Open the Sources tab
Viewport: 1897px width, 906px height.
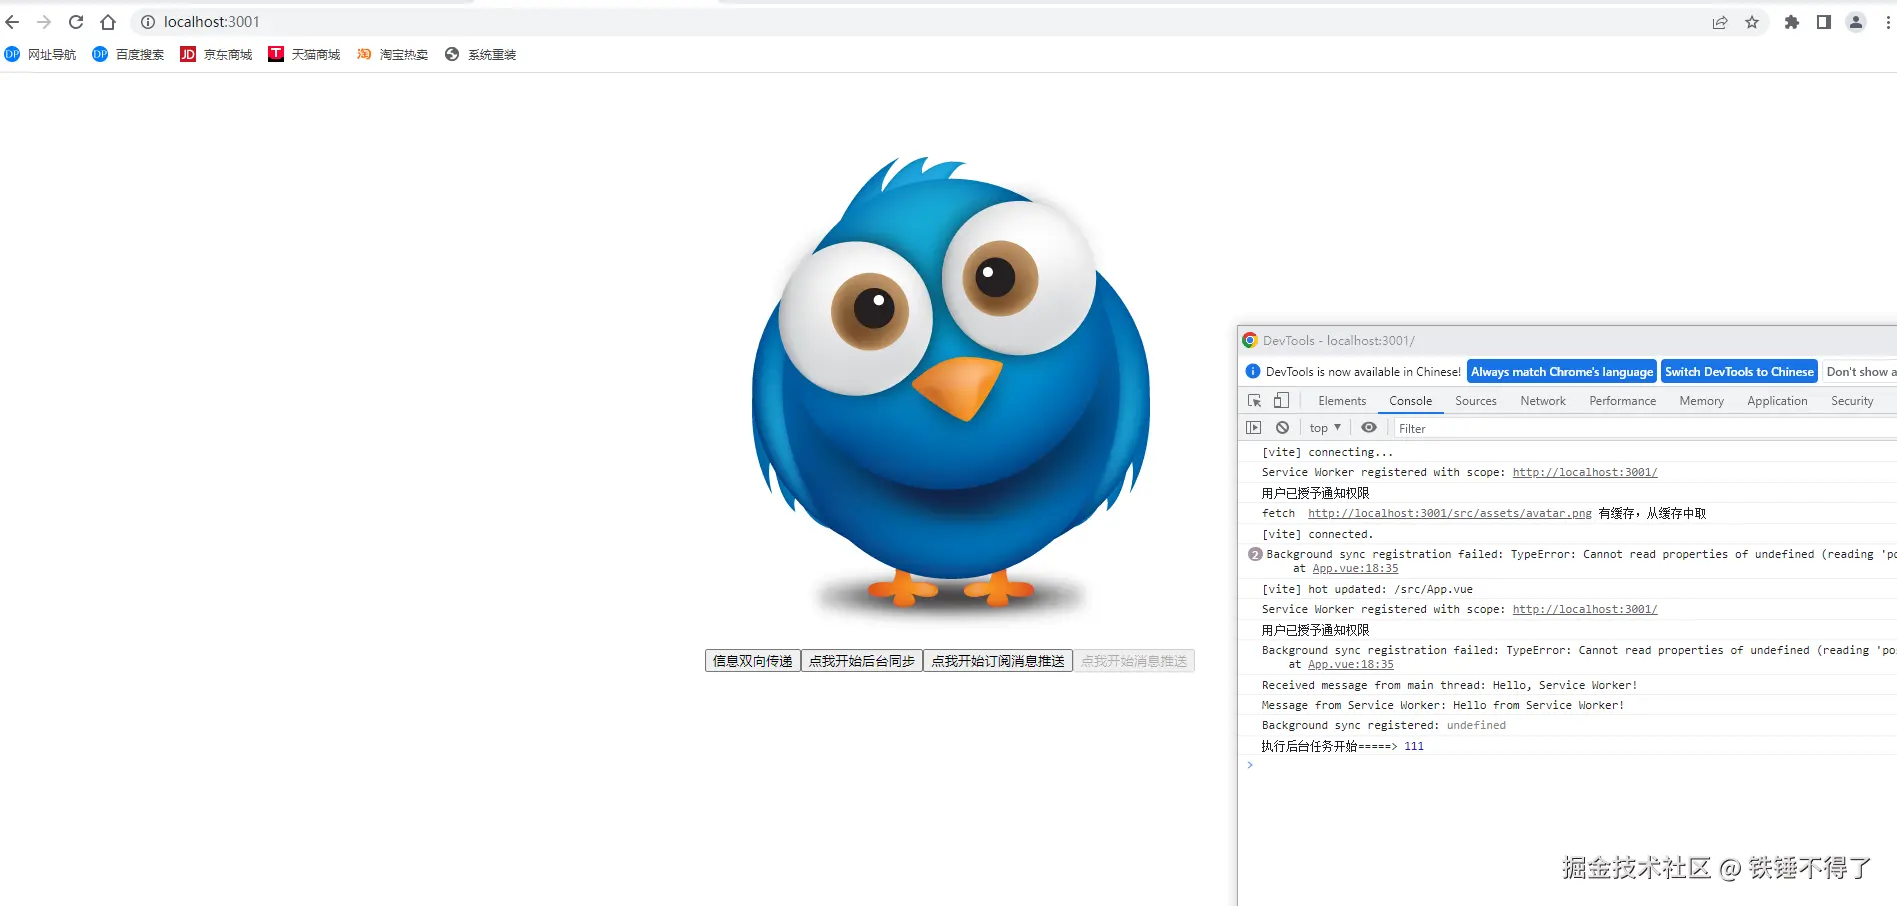point(1476,401)
